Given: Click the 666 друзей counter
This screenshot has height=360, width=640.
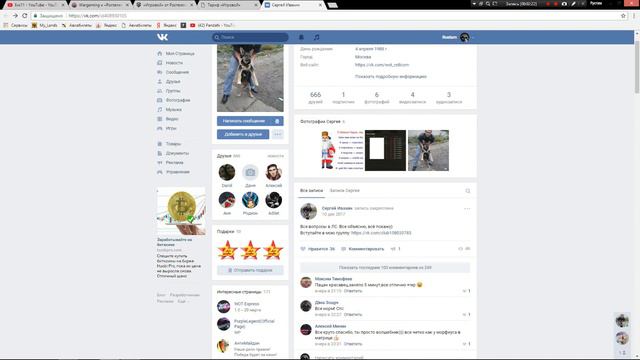Looking at the screenshot, I should [x=316, y=98].
